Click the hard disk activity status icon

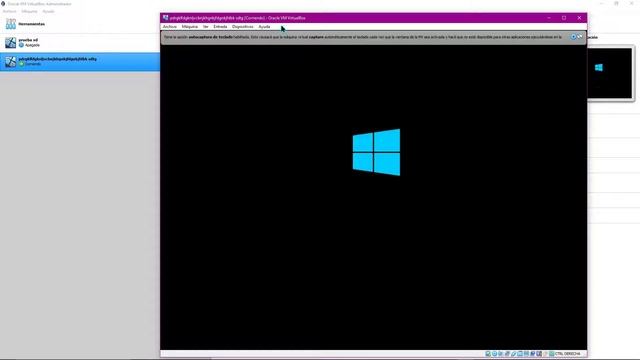[x=488, y=353]
